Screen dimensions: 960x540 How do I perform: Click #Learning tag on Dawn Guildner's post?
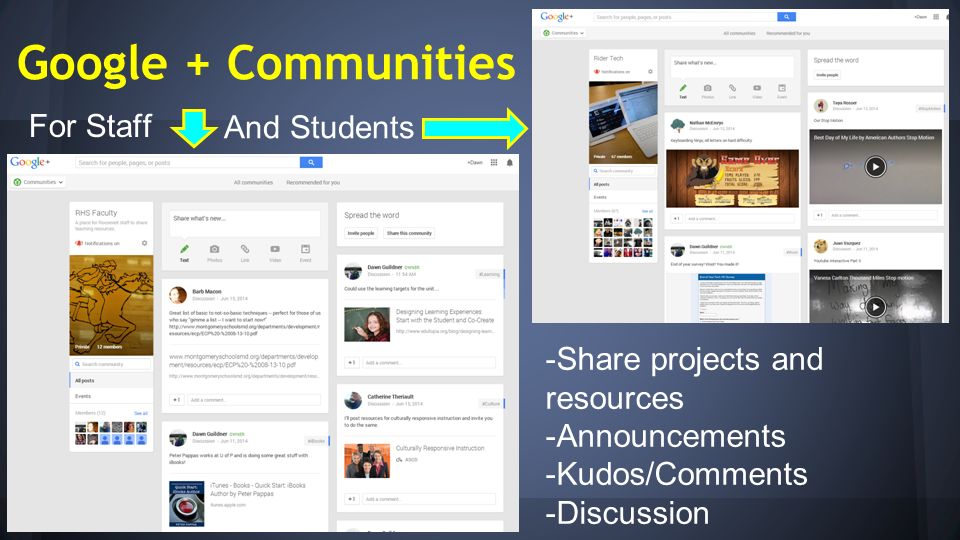click(489, 274)
